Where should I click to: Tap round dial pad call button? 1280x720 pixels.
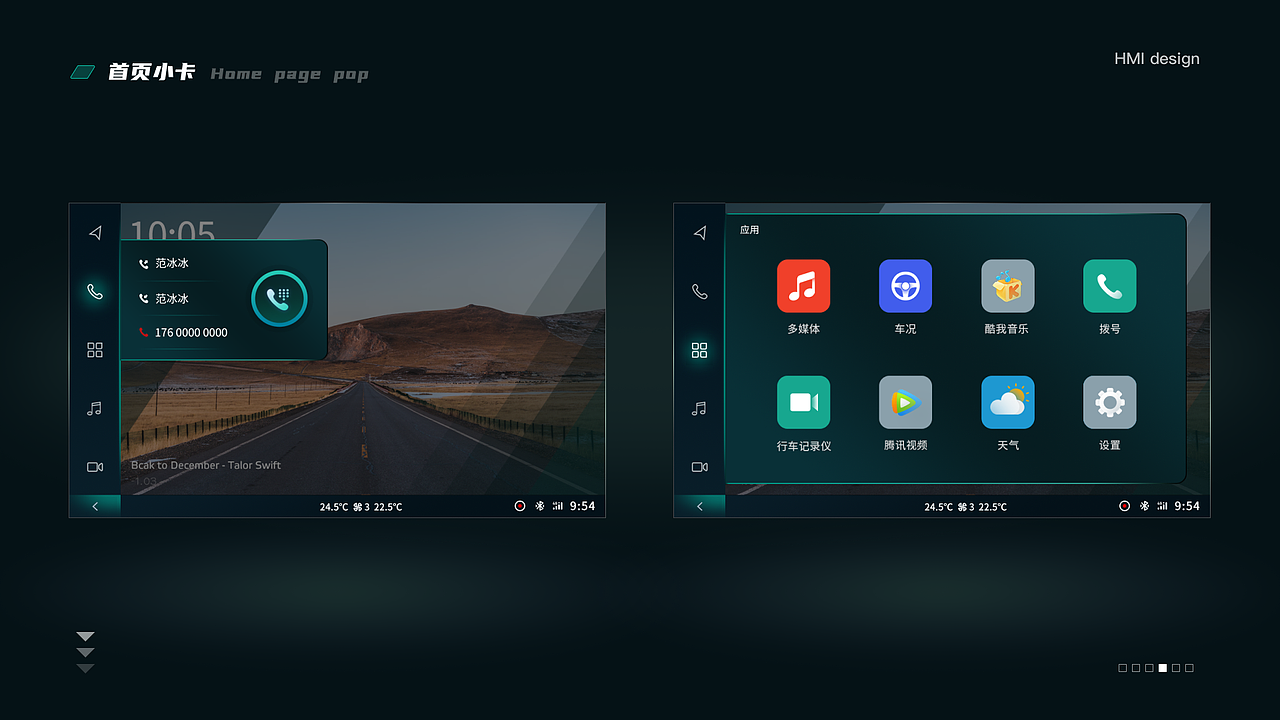279,298
